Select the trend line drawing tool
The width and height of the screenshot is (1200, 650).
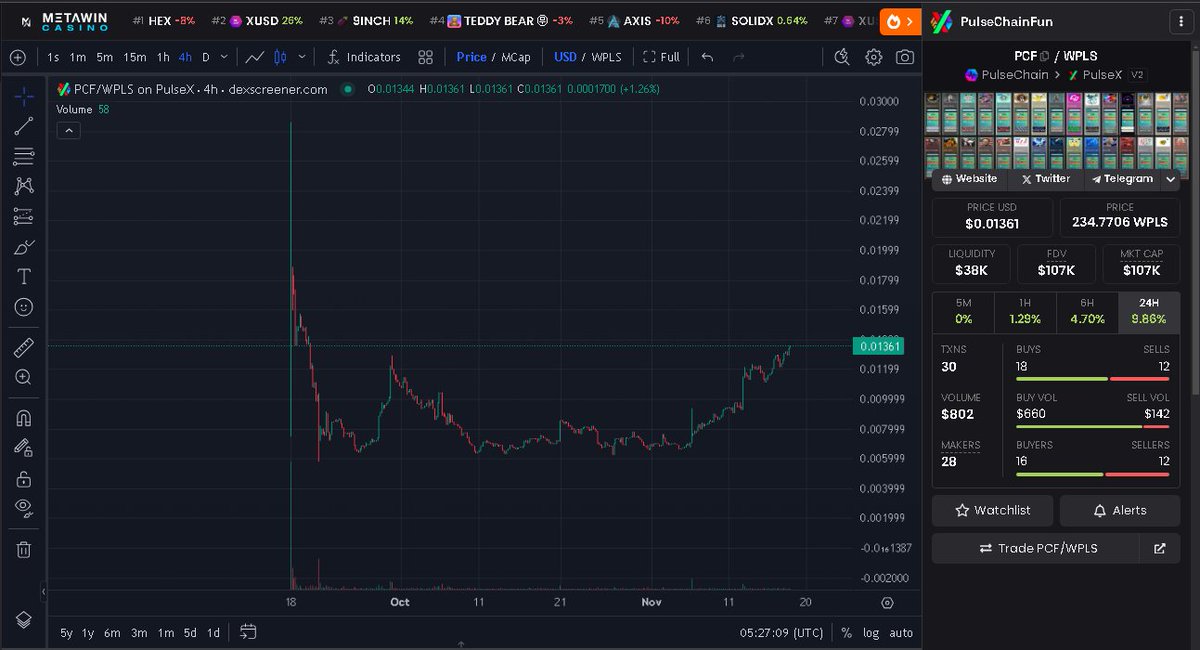tap(24, 126)
